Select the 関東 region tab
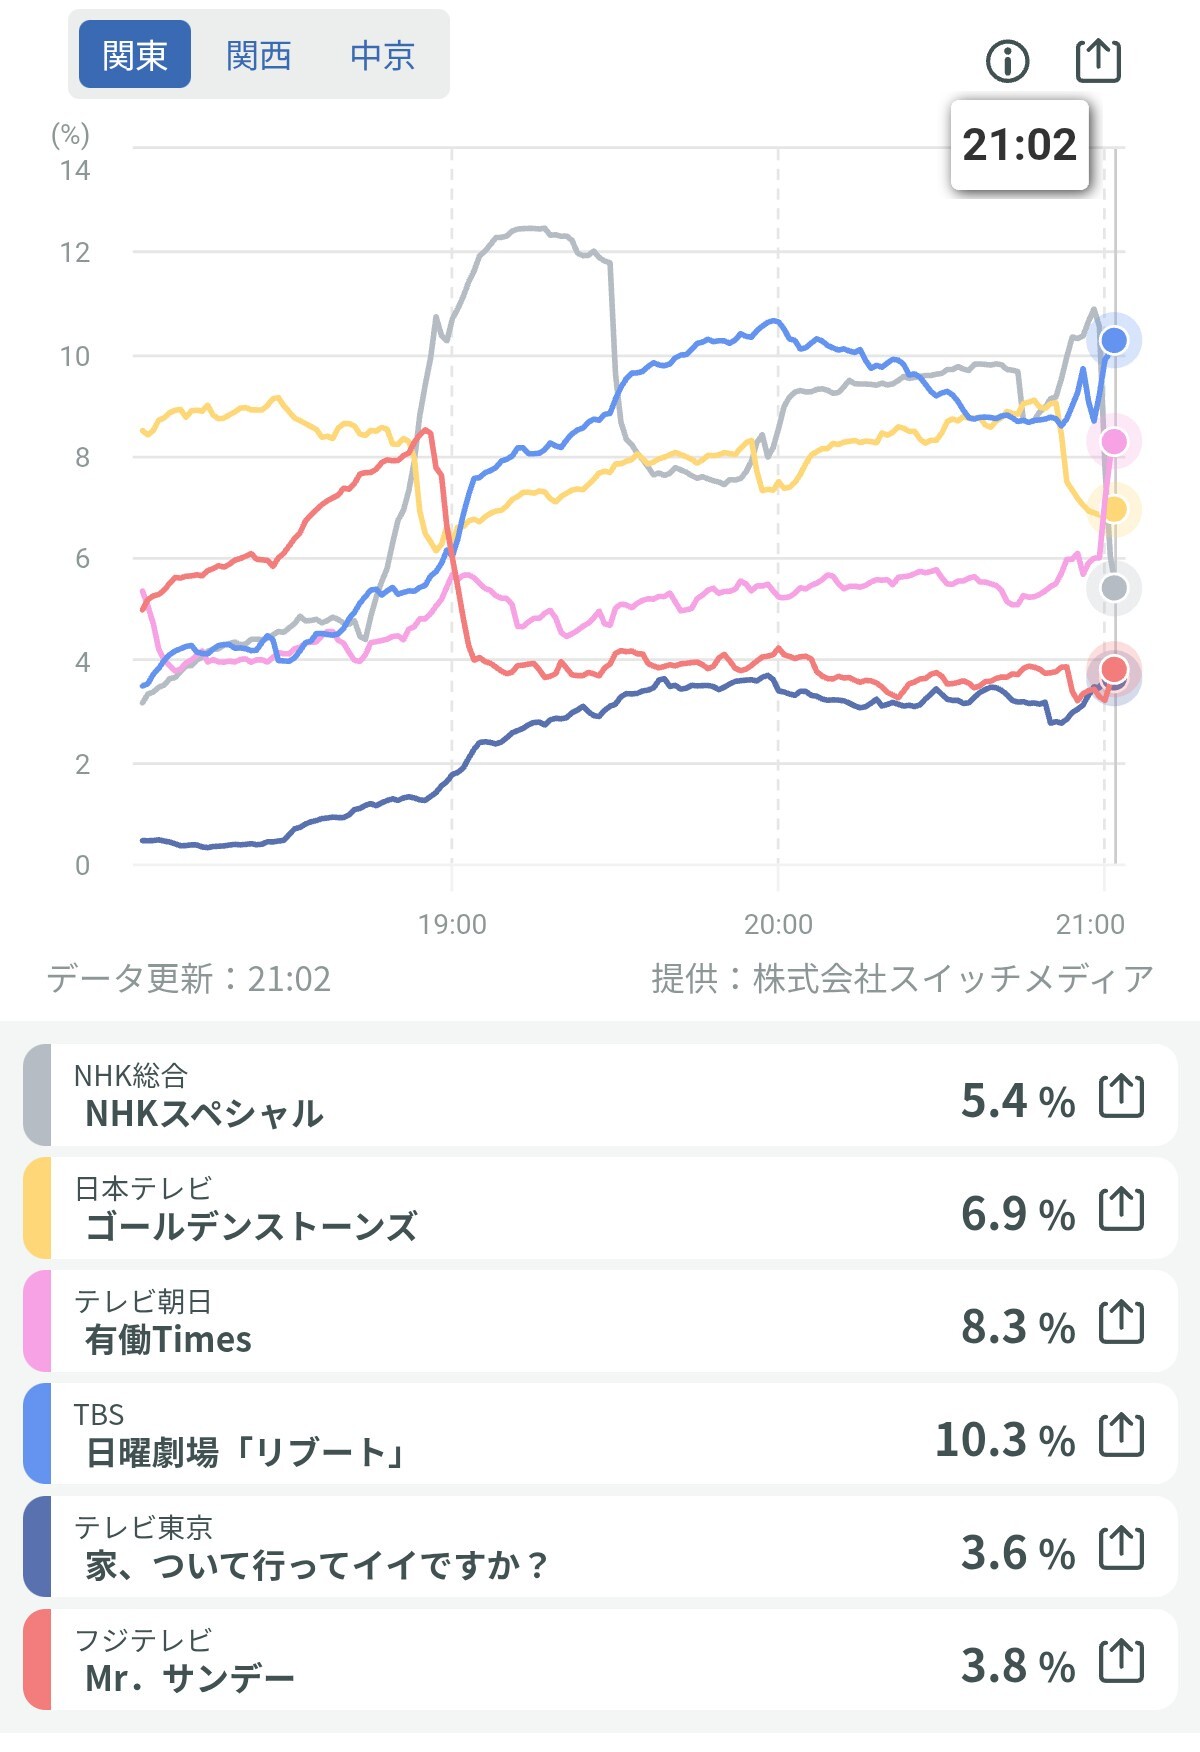This screenshot has height=1752, width=1200. click(135, 55)
